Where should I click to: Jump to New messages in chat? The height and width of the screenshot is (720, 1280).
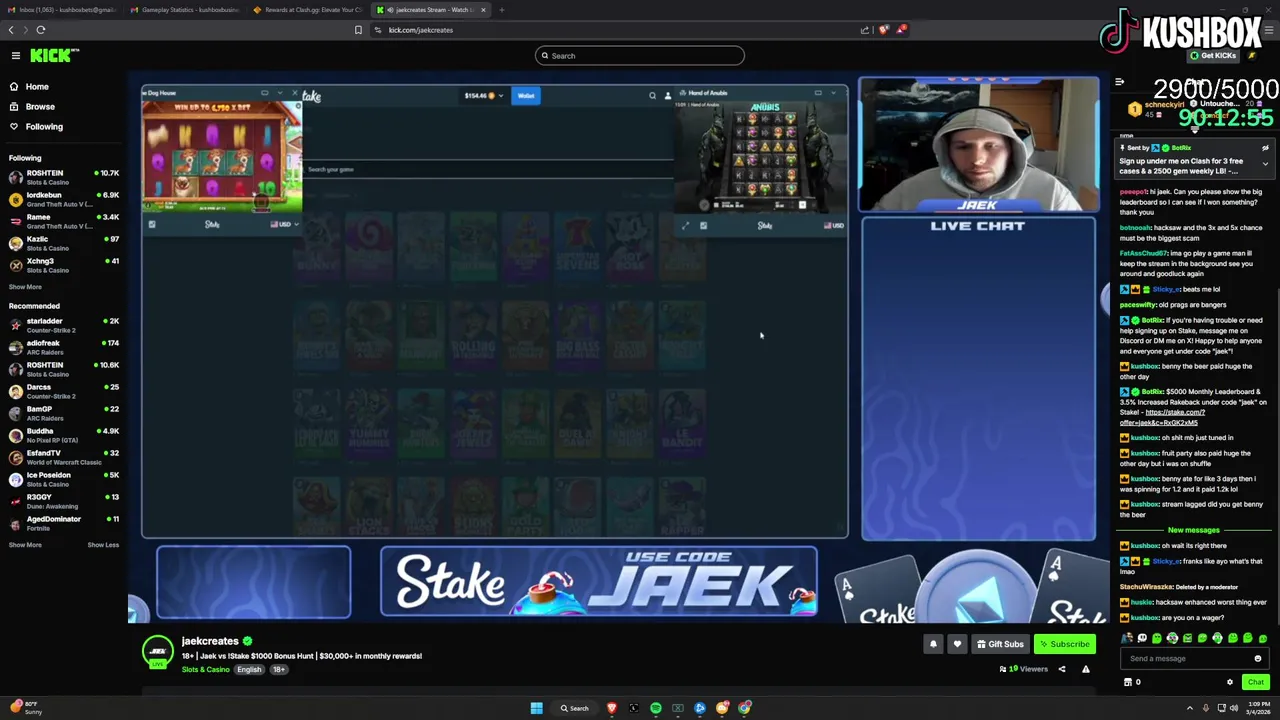pyautogui.click(x=1193, y=530)
